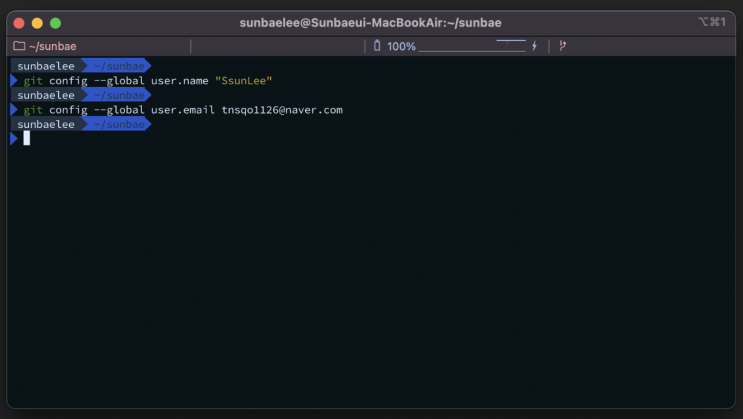Click the git branch icon in status bar

point(562,46)
